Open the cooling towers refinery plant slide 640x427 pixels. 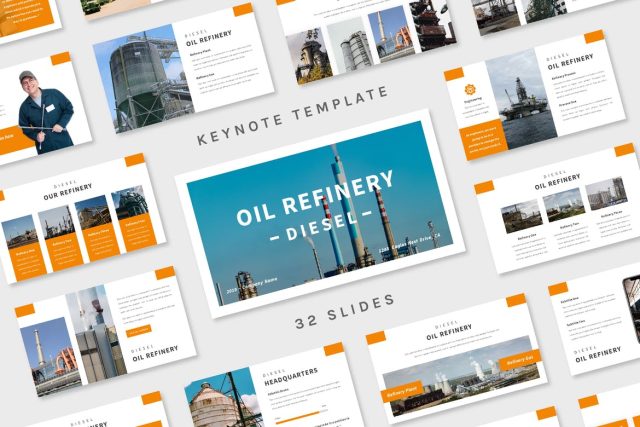pyautogui.click(x=455, y=355)
